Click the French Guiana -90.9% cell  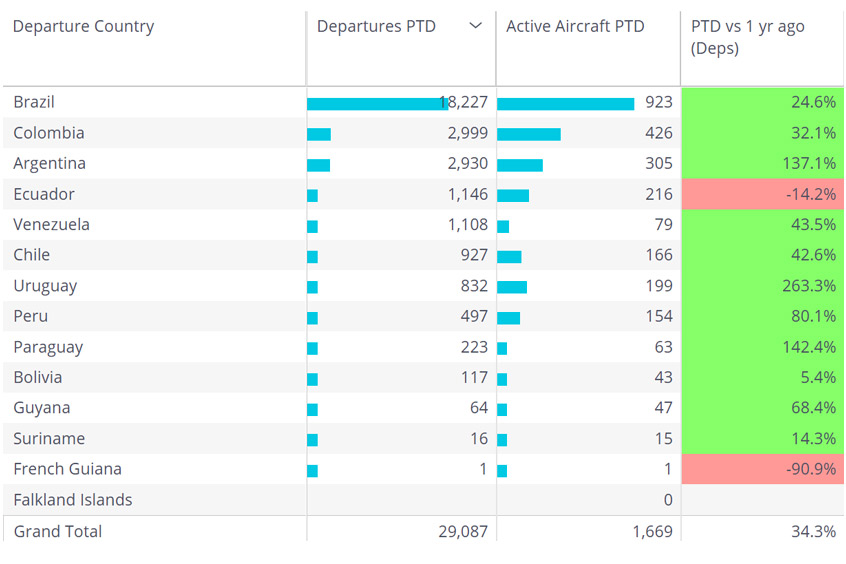click(x=762, y=469)
